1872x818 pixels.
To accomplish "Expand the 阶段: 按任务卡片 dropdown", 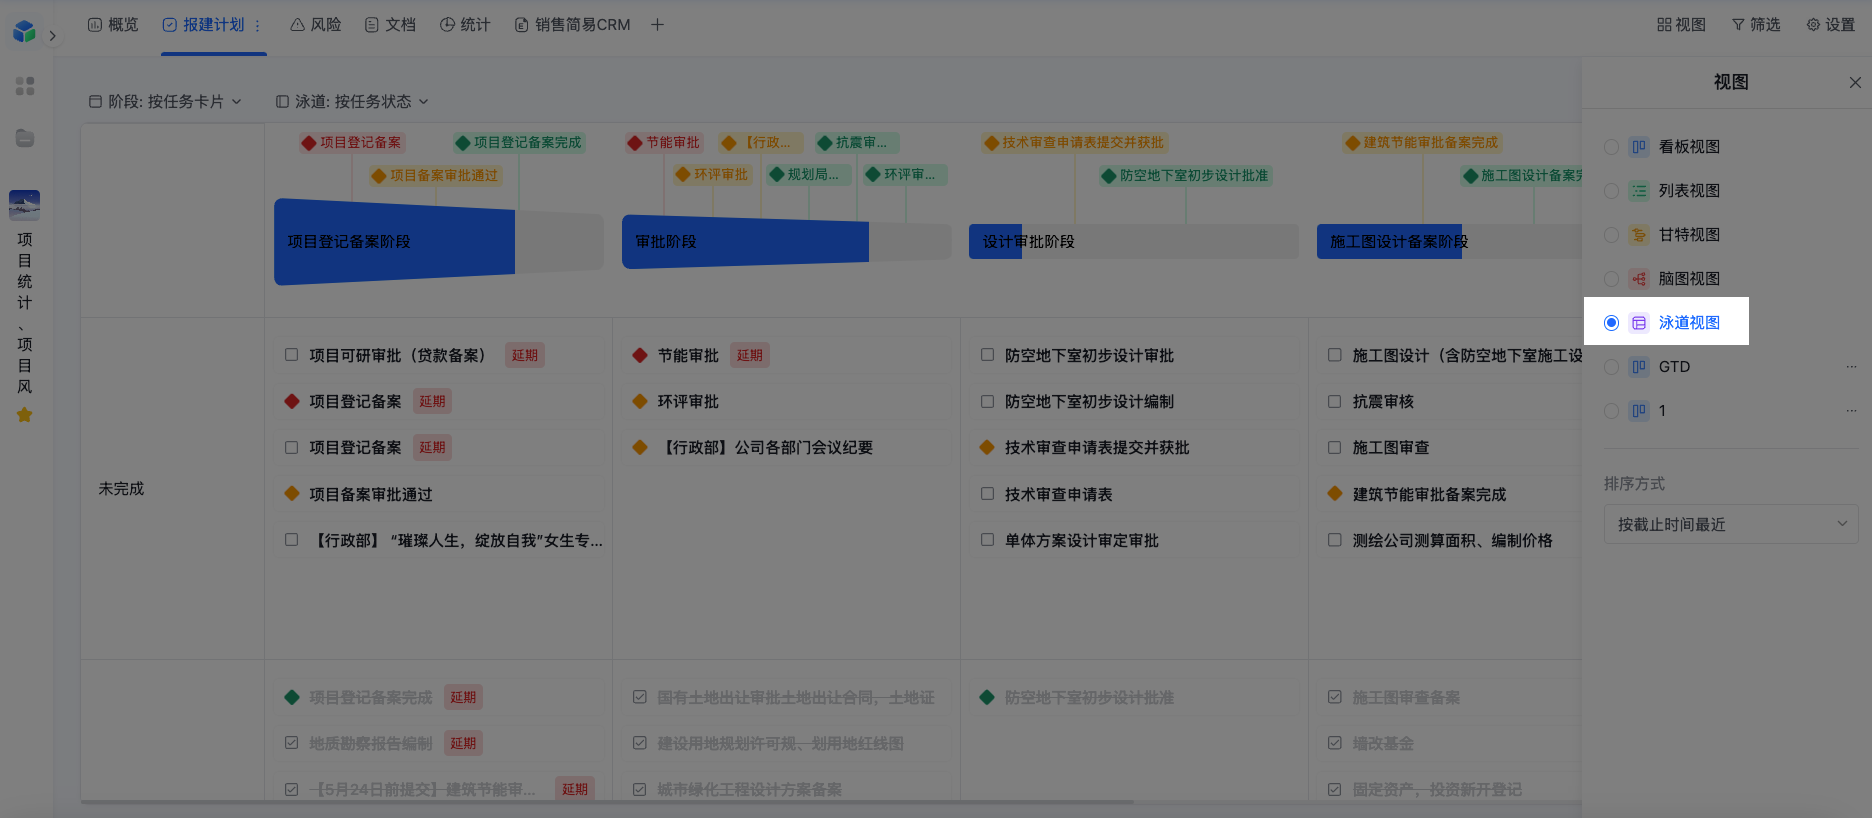I will (x=165, y=101).
